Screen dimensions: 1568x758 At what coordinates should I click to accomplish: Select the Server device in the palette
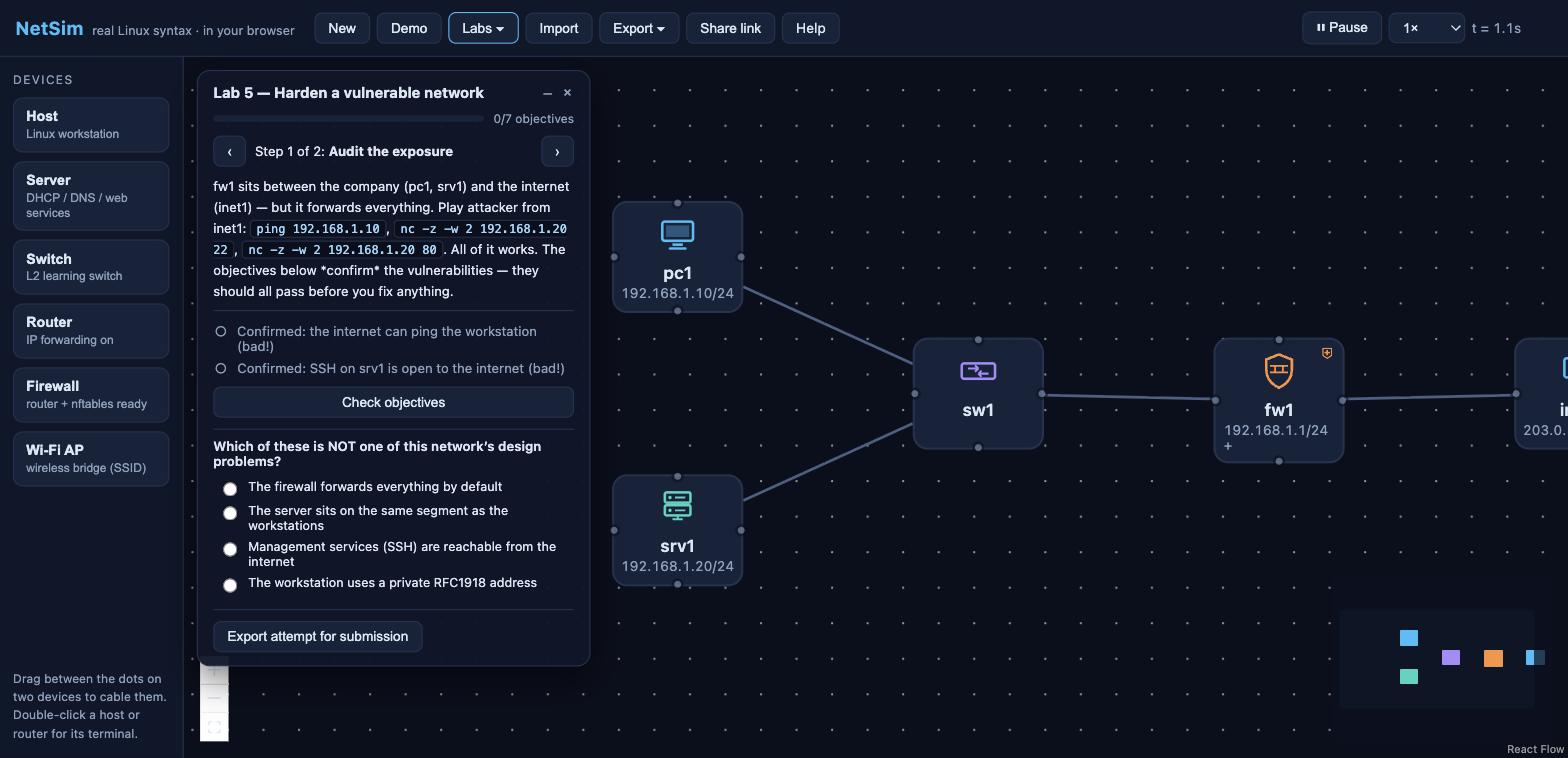pos(91,196)
